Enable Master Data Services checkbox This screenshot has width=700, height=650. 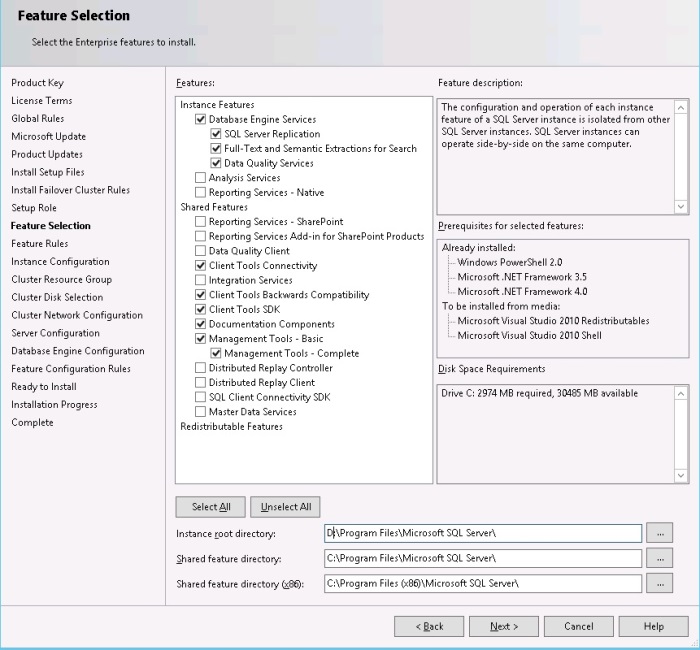click(x=200, y=412)
